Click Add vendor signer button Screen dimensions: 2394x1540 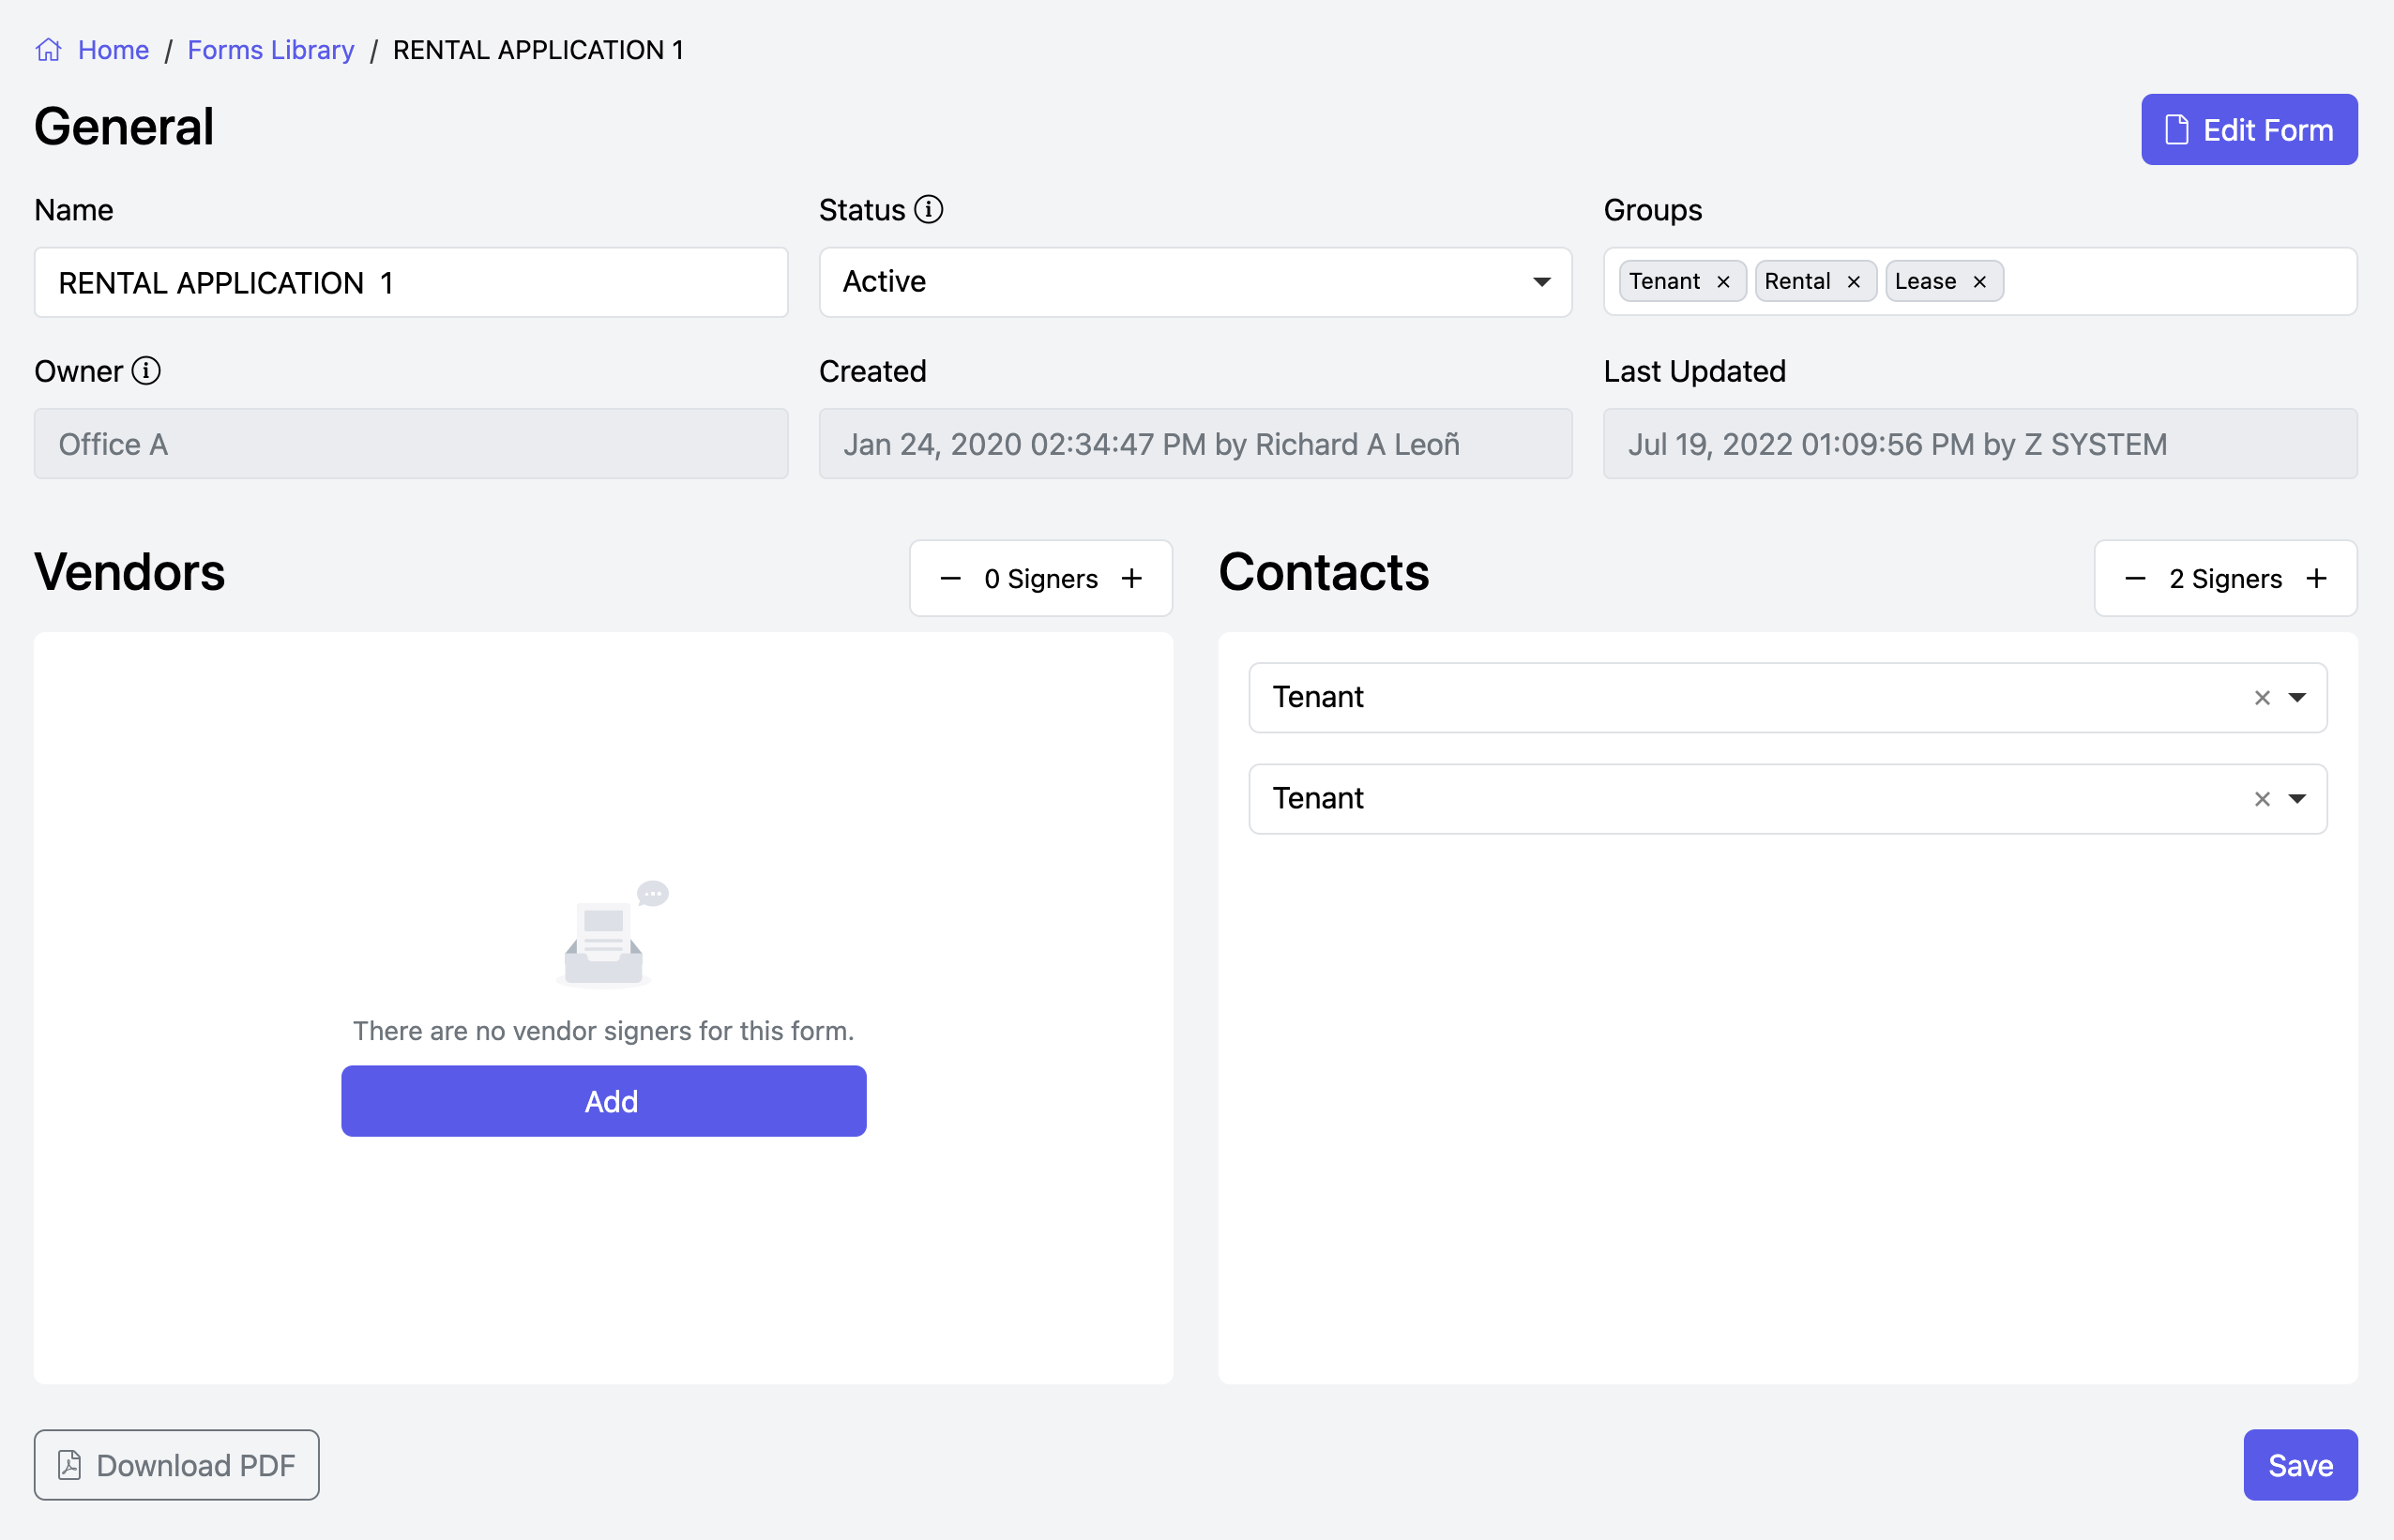coord(603,1101)
